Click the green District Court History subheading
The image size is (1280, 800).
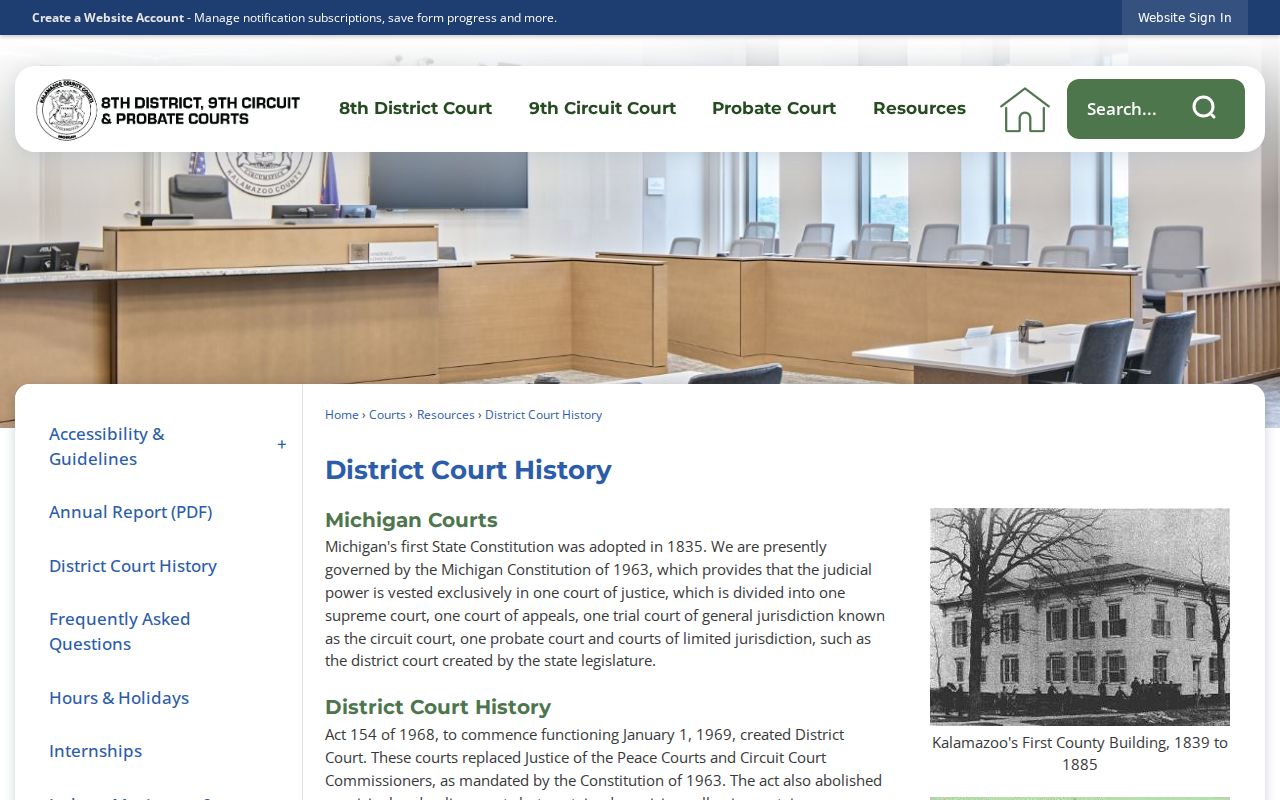tap(438, 707)
